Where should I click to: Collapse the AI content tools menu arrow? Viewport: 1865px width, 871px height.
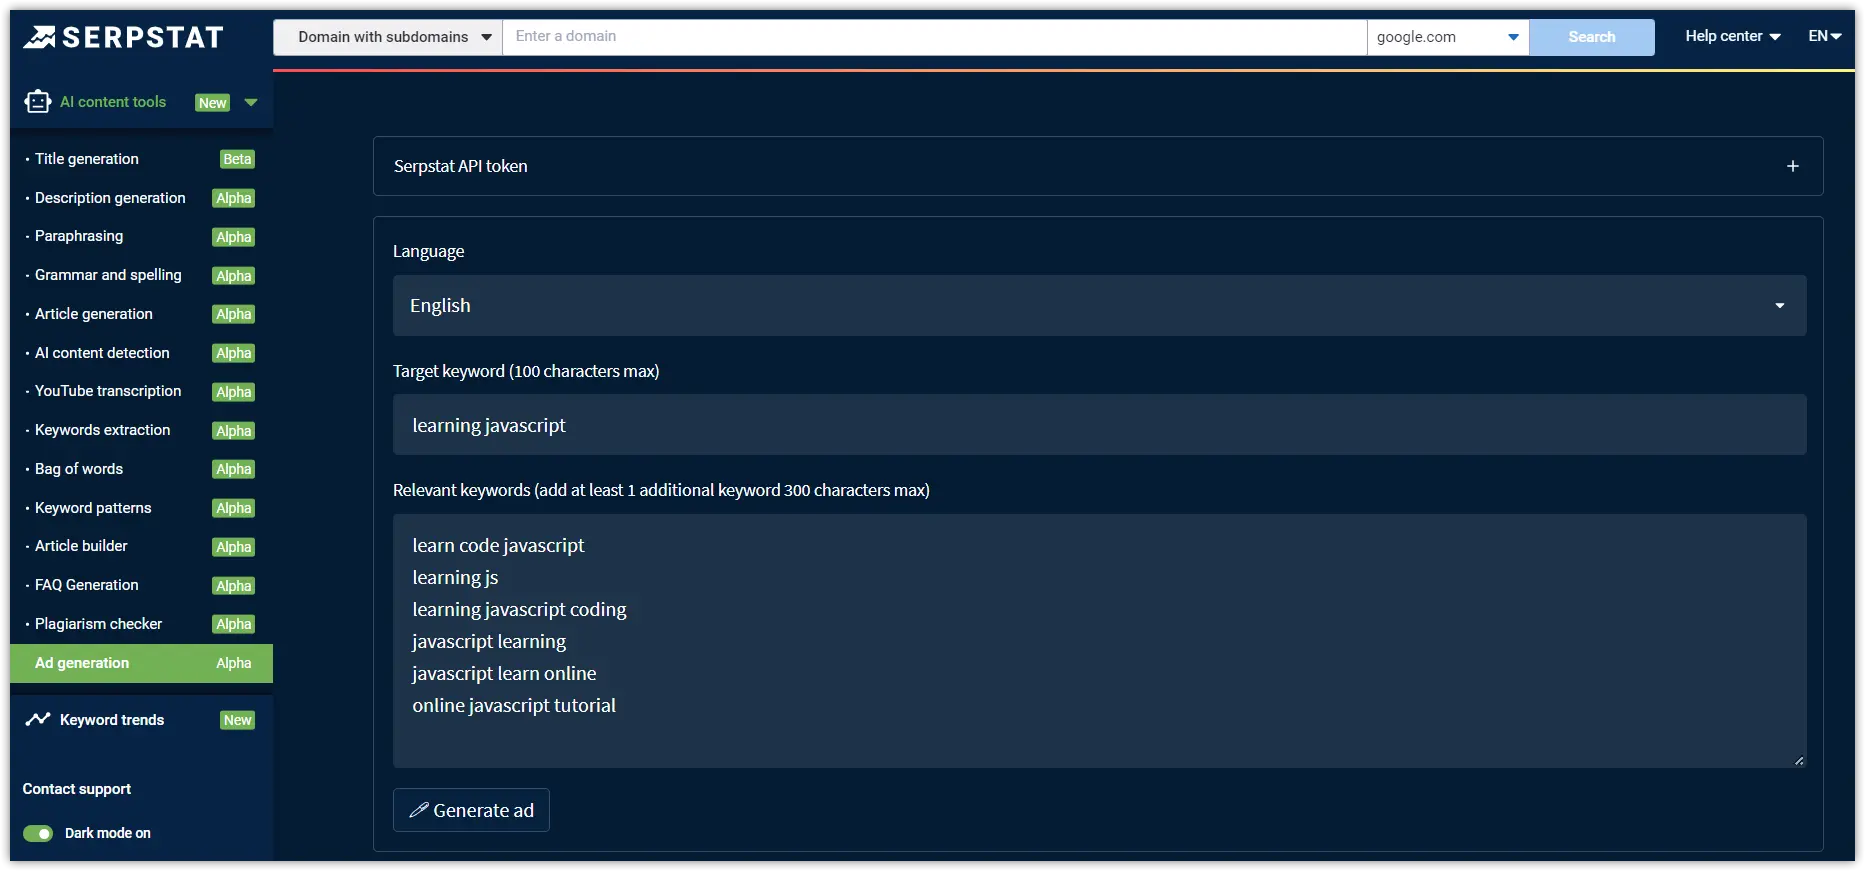pyautogui.click(x=251, y=102)
